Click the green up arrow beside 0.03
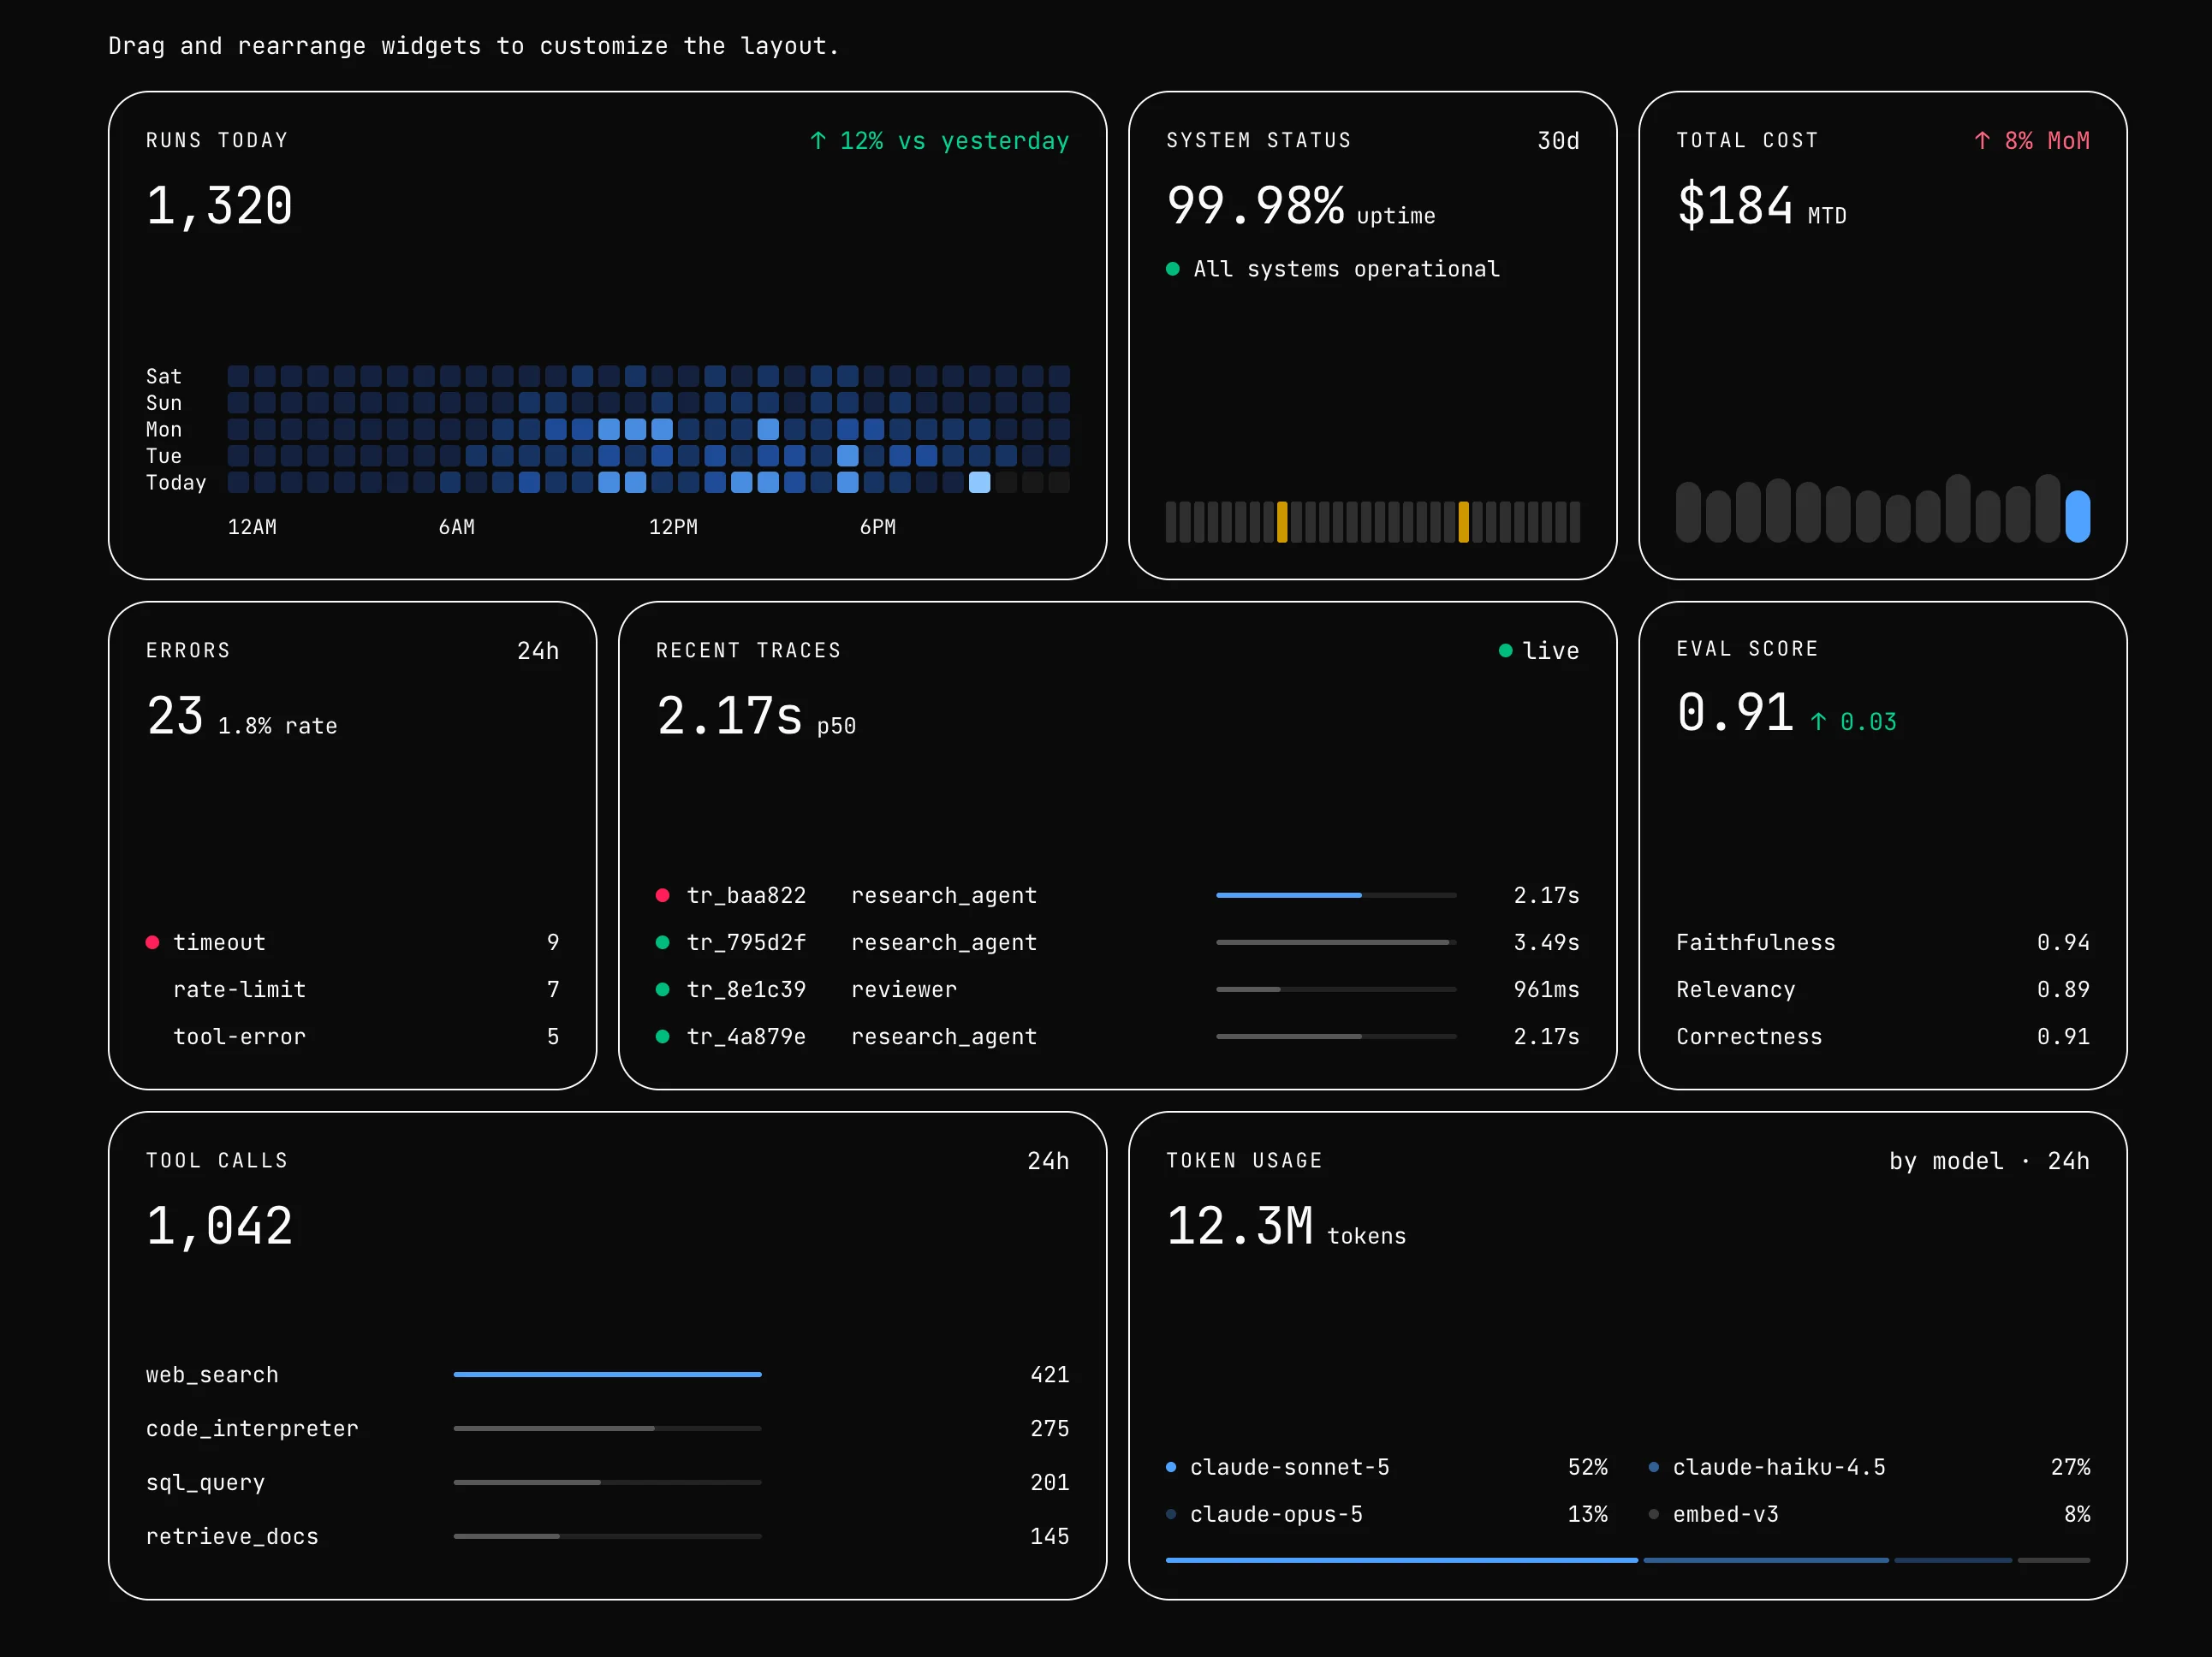This screenshot has height=1657, width=2212. [x=1819, y=721]
